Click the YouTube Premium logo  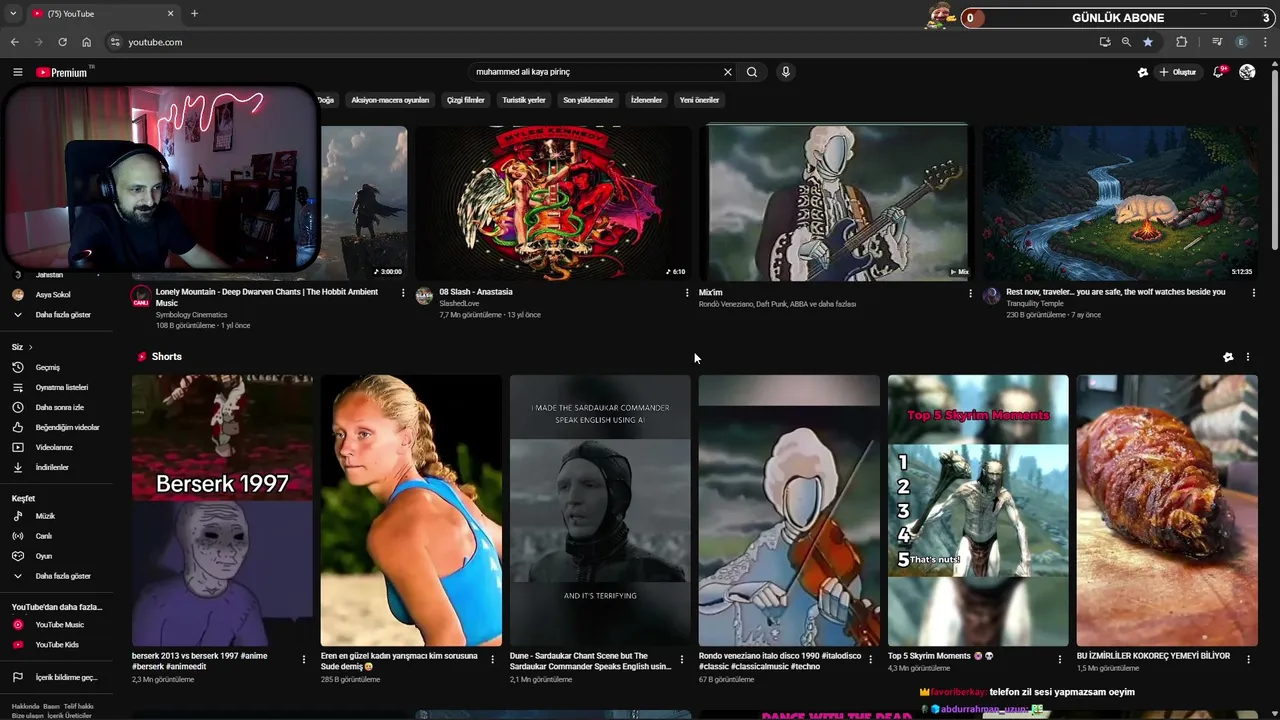[x=62, y=72]
